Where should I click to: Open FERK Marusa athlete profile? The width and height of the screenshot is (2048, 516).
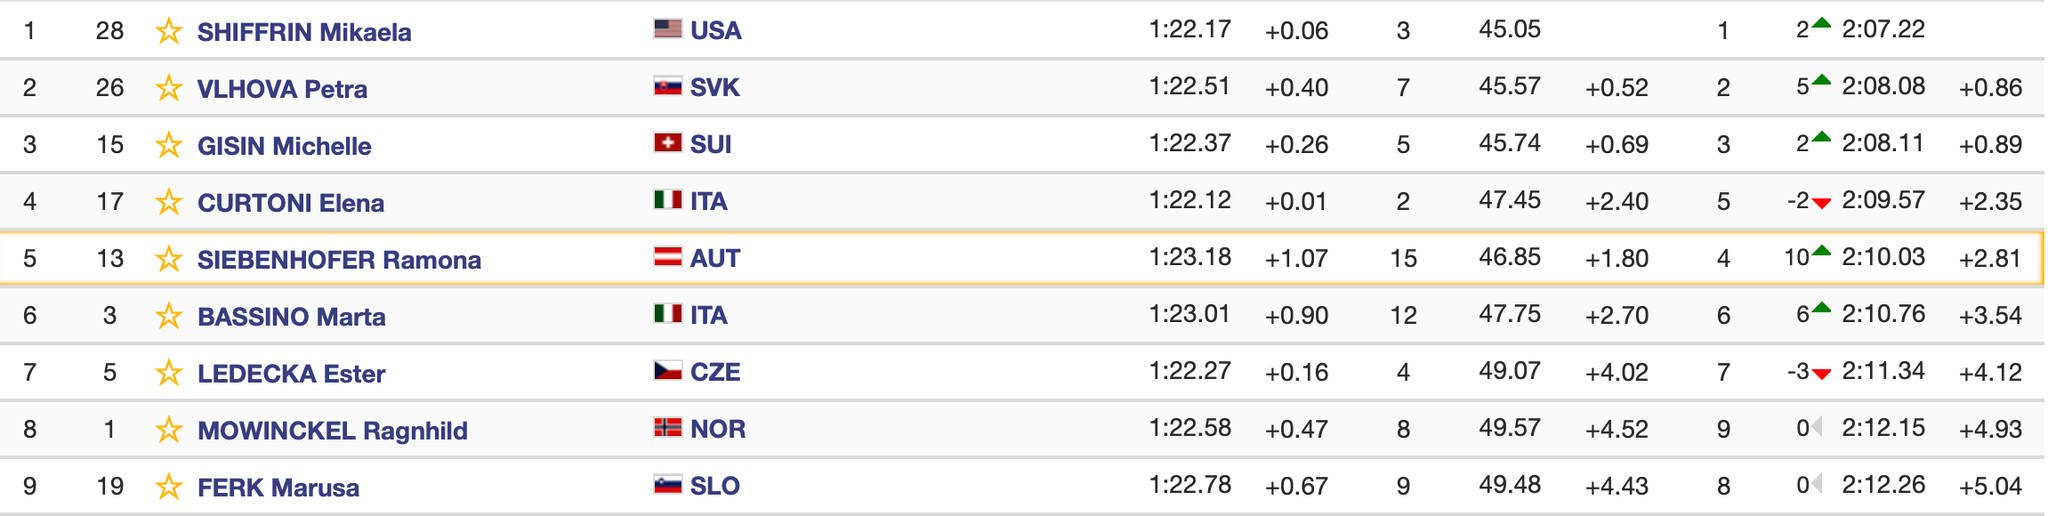tap(278, 488)
